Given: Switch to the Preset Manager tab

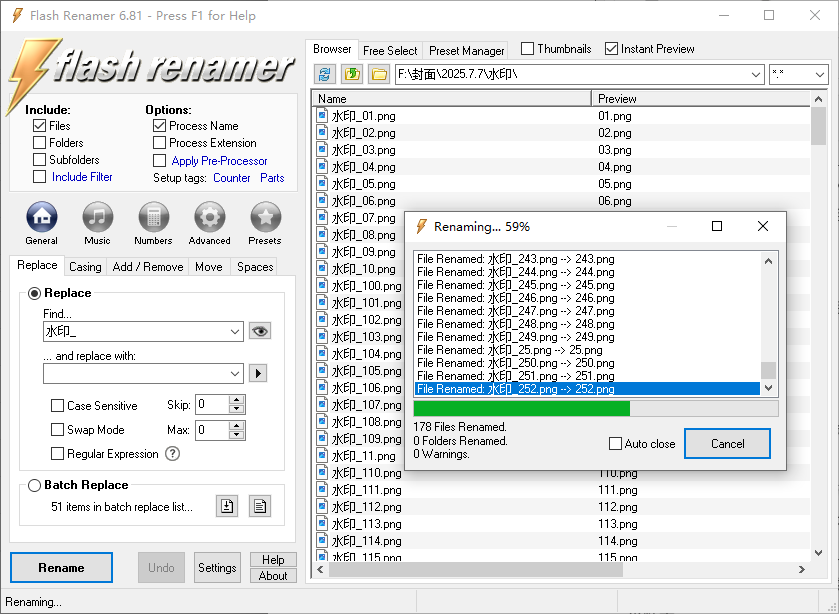Looking at the screenshot, I should (x=466, y=50).
